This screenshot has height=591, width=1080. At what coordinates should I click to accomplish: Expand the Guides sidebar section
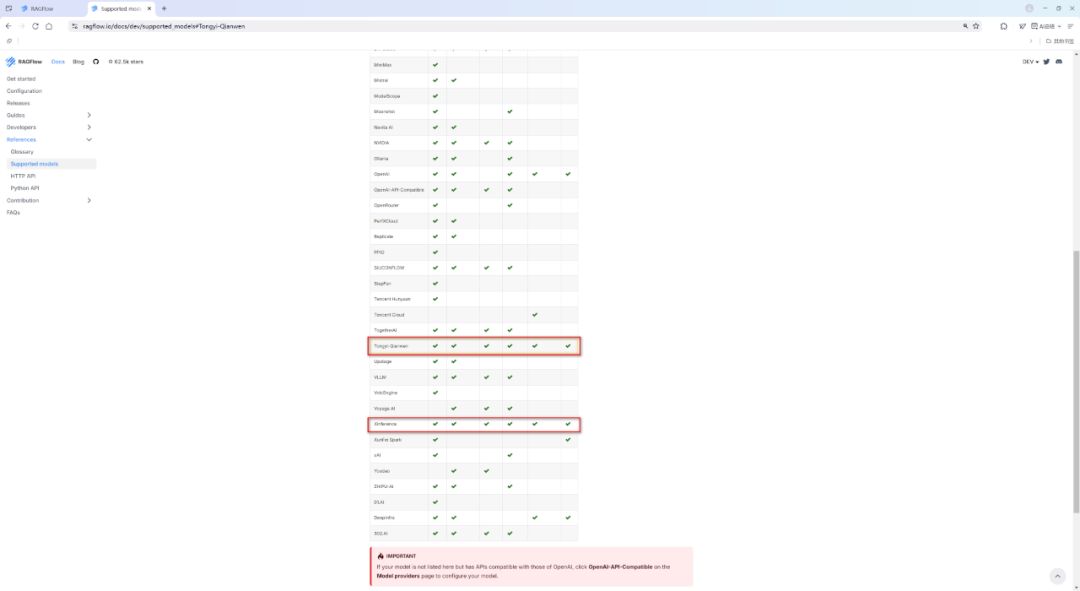[x=89, y=115]
